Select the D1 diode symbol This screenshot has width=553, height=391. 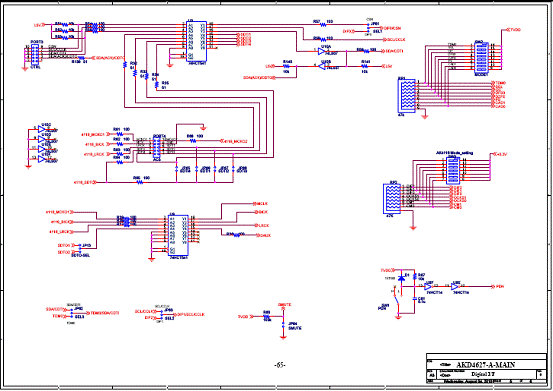401,278
